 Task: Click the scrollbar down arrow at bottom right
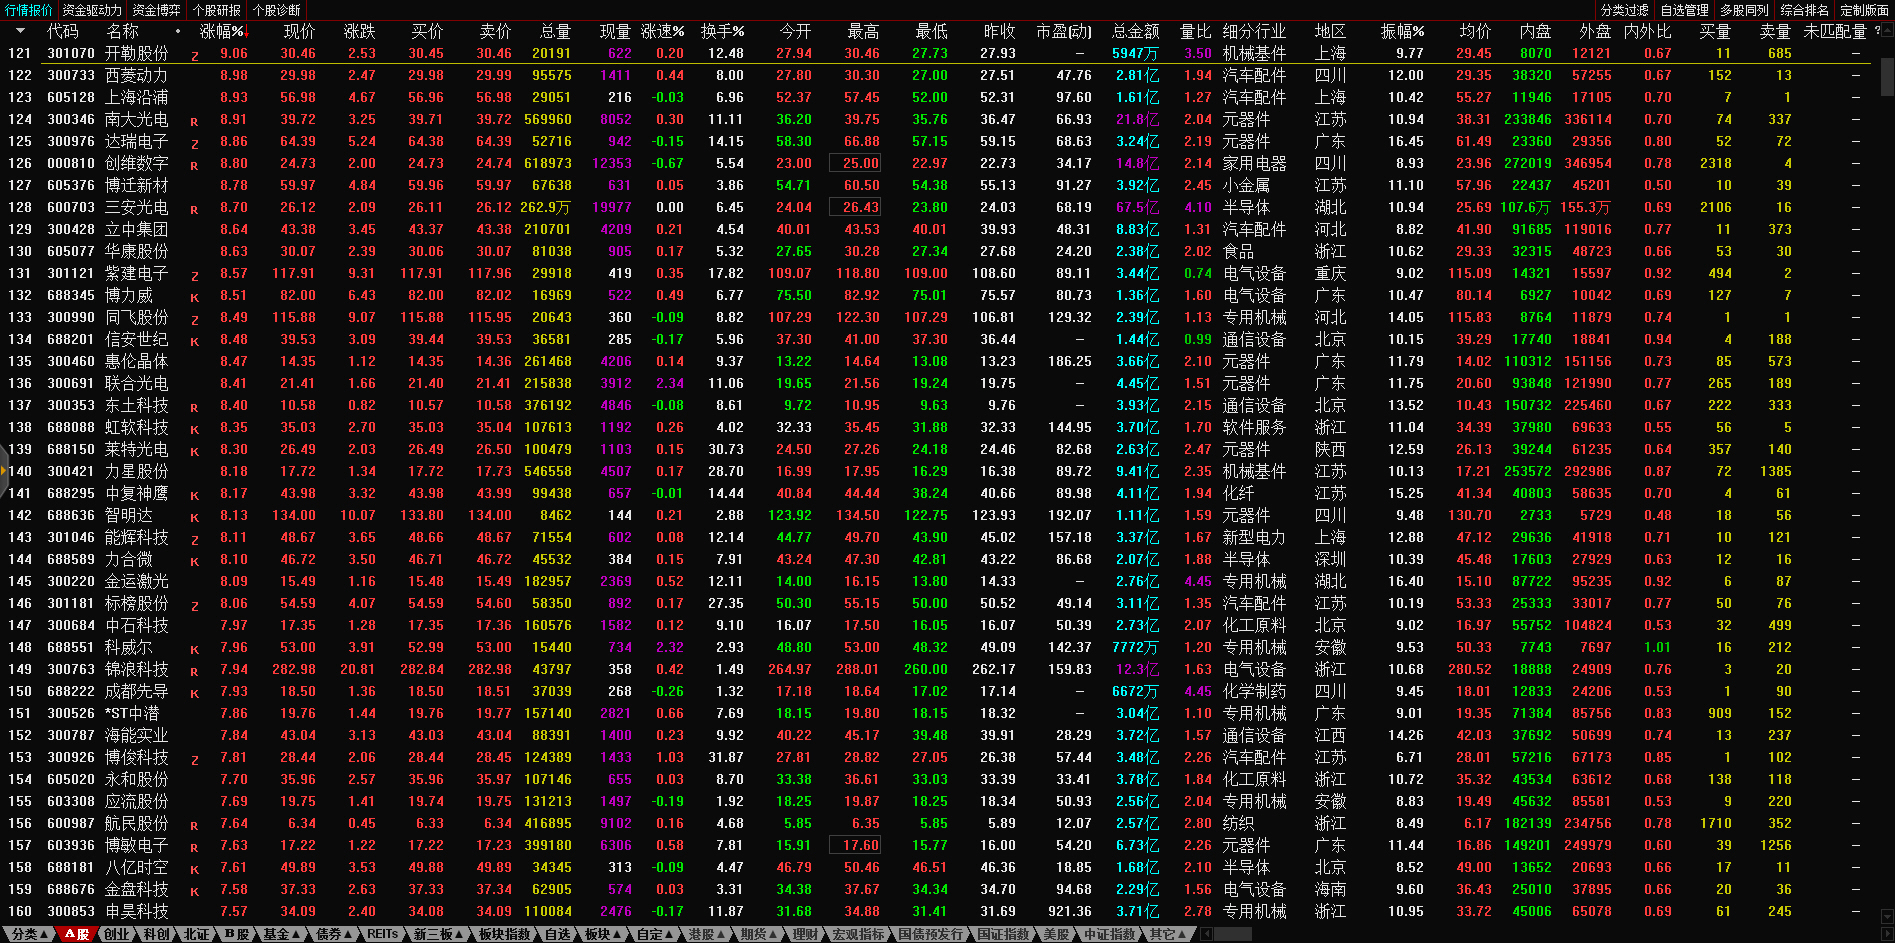coord(1887,915)
